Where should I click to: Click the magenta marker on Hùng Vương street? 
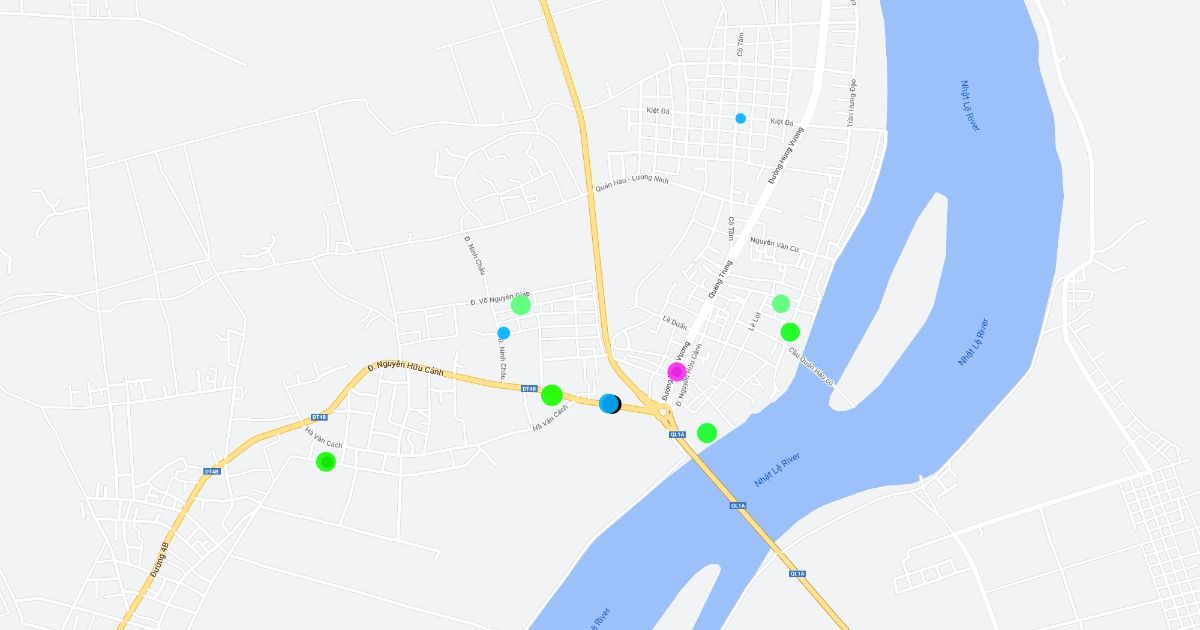coord(676,372)
